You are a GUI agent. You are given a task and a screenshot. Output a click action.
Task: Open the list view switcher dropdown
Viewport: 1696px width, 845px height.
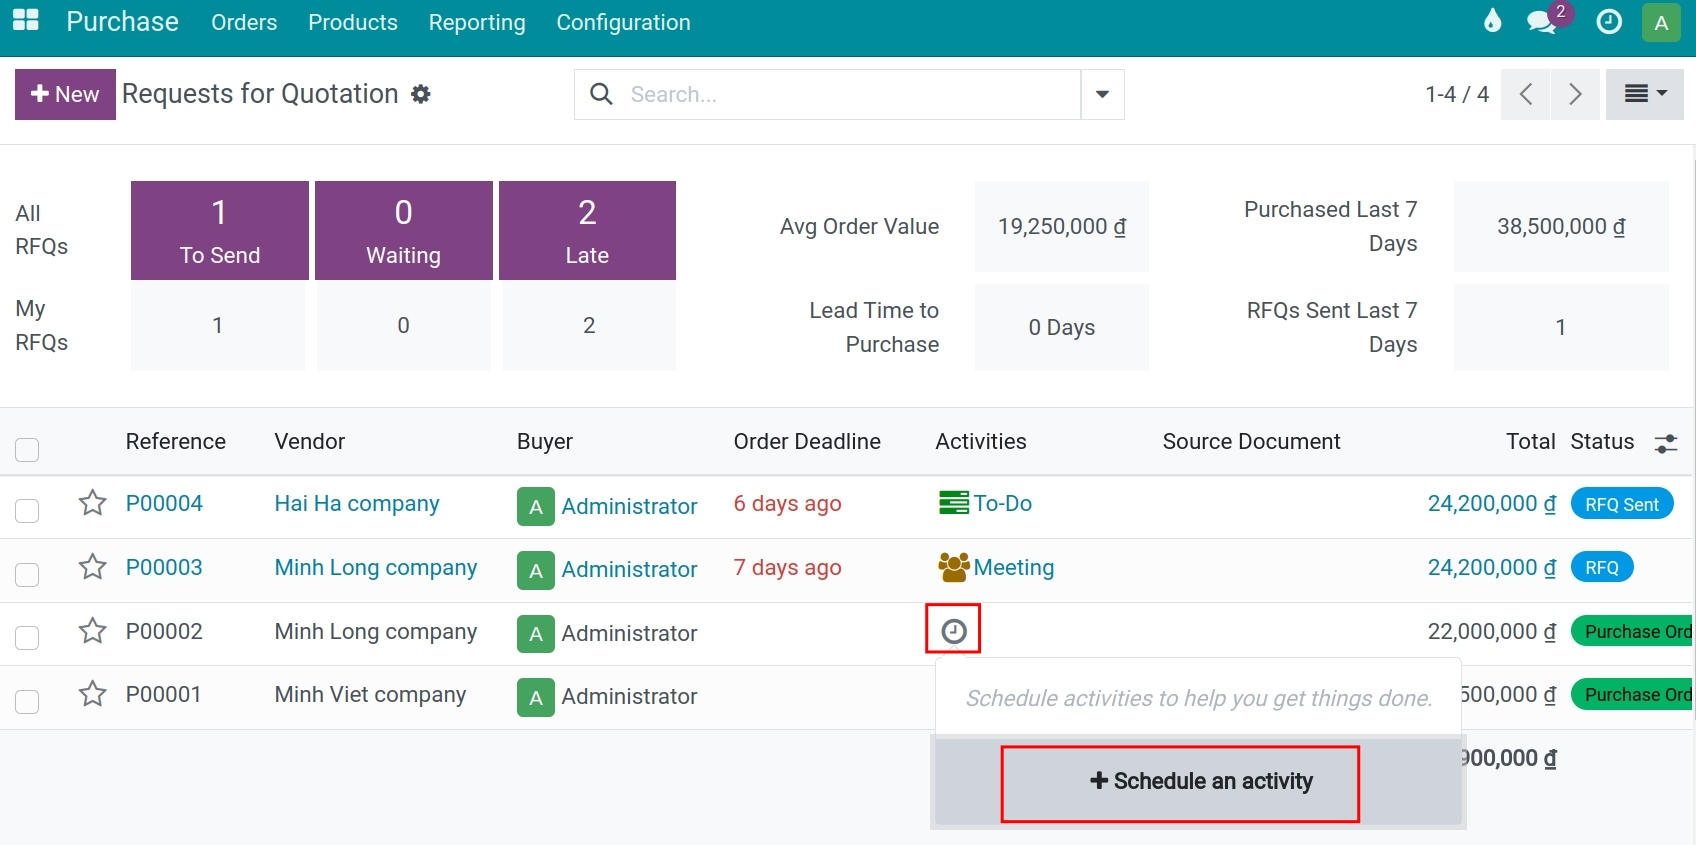coord(1645,94)
